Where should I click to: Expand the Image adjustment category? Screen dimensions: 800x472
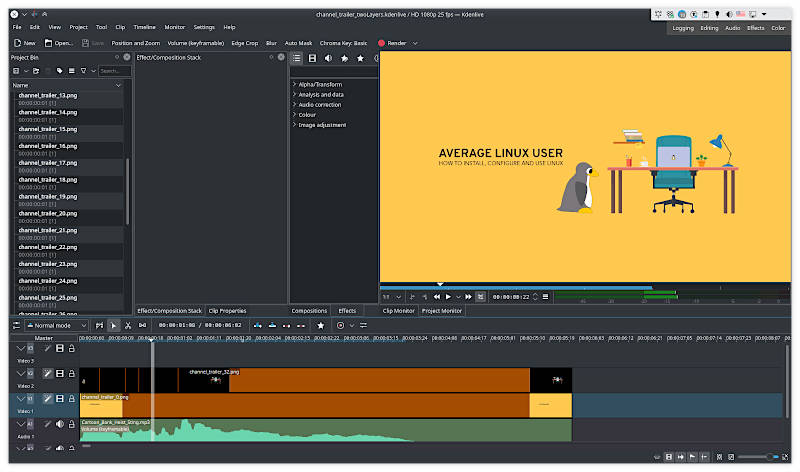[x=294, y=125]
